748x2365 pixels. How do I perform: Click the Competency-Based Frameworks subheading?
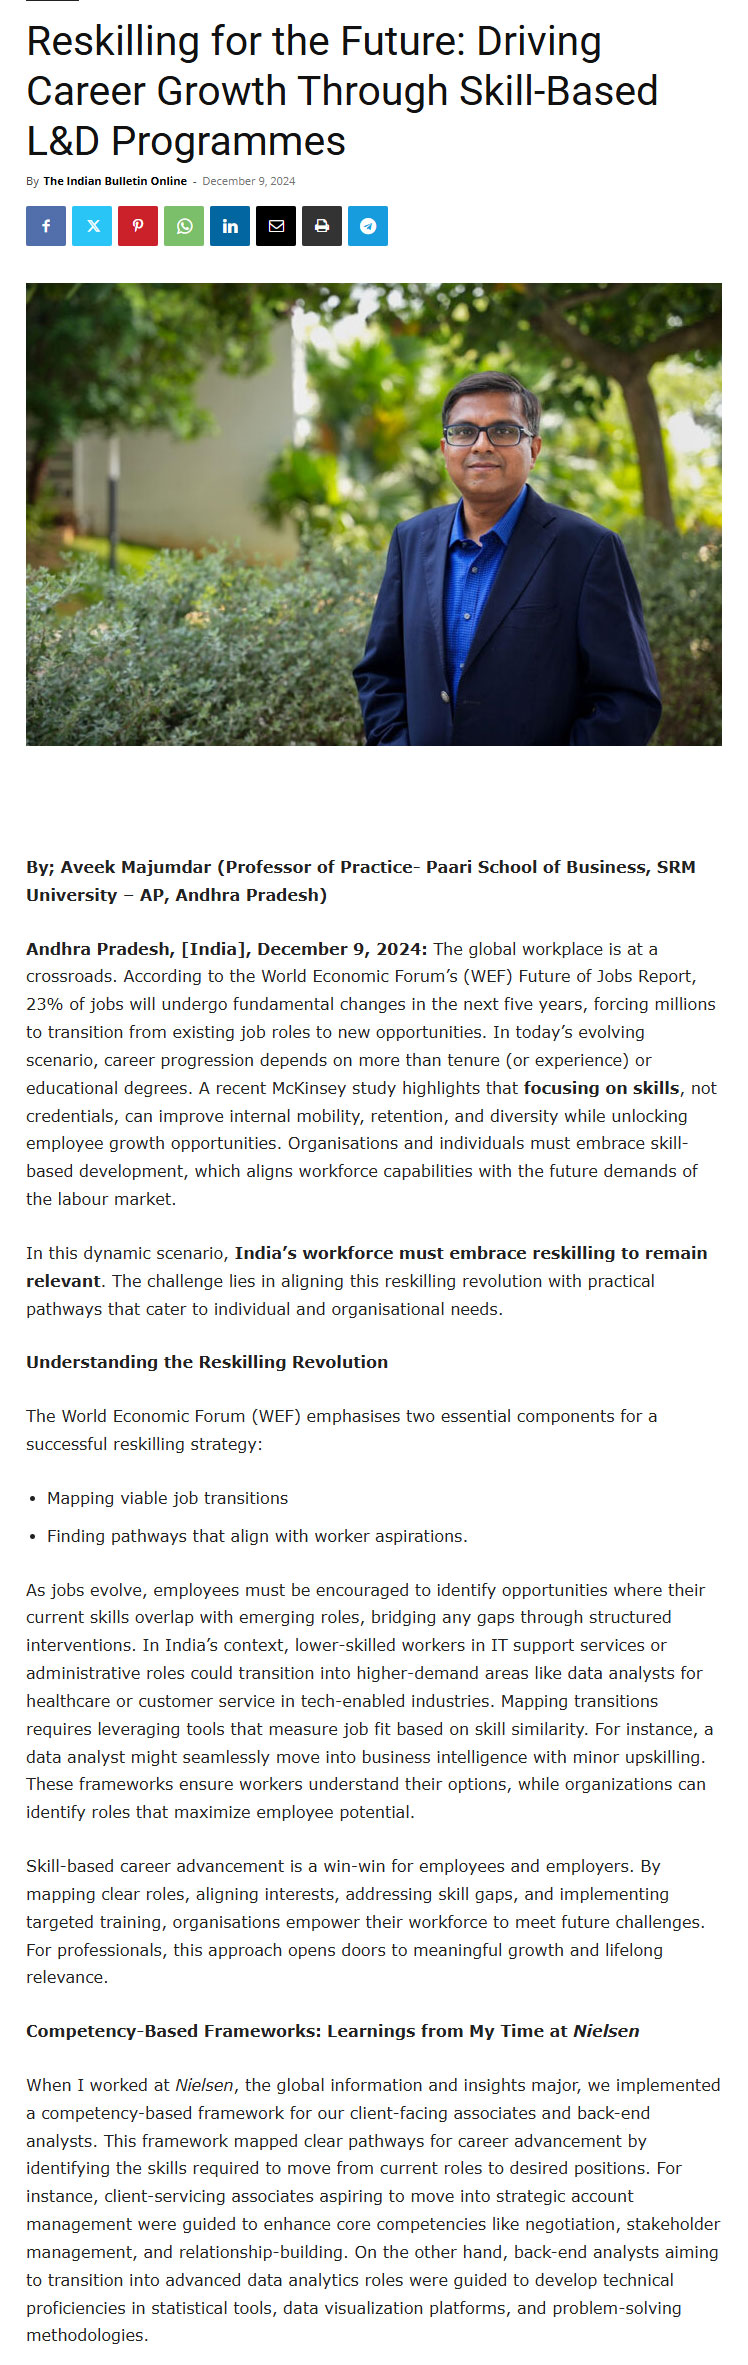(332, 2031)
